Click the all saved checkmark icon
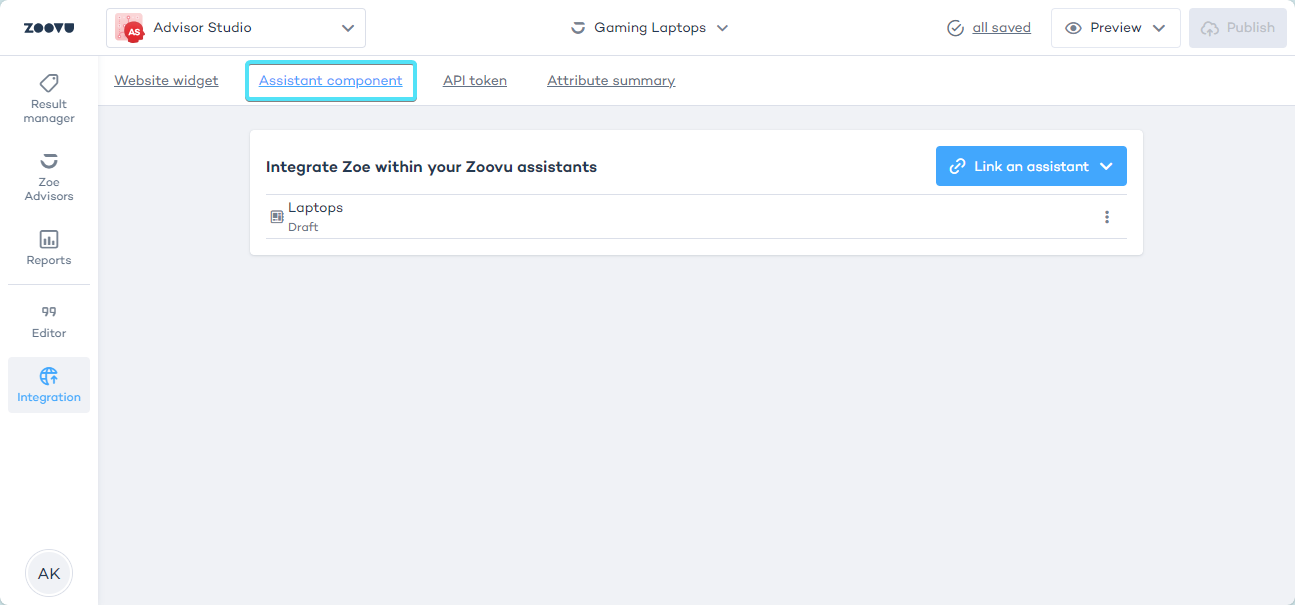Viewport: 1295px width, 605px height. point(955,28)
